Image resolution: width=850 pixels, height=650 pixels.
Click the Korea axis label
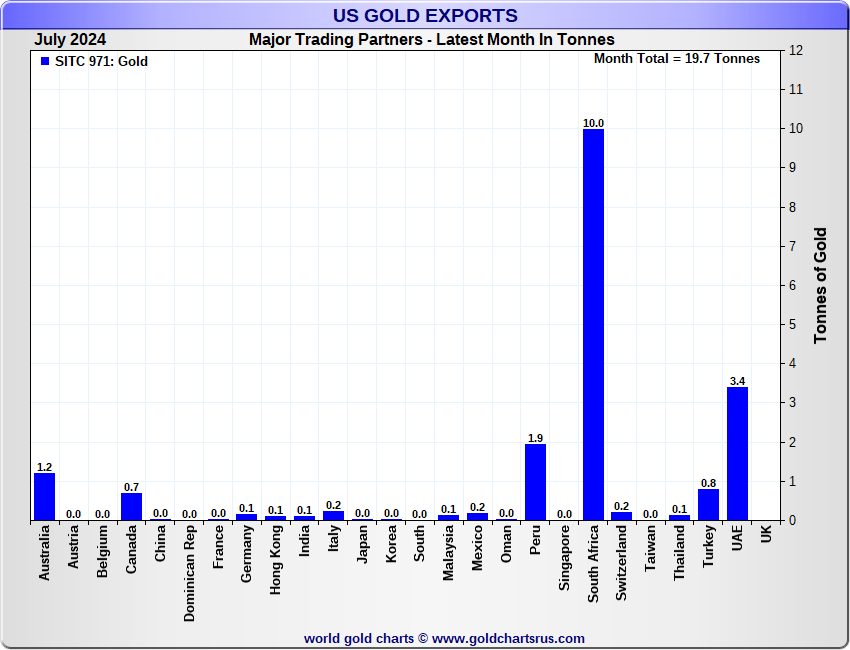pyautogui.click(x=391, y=544)
